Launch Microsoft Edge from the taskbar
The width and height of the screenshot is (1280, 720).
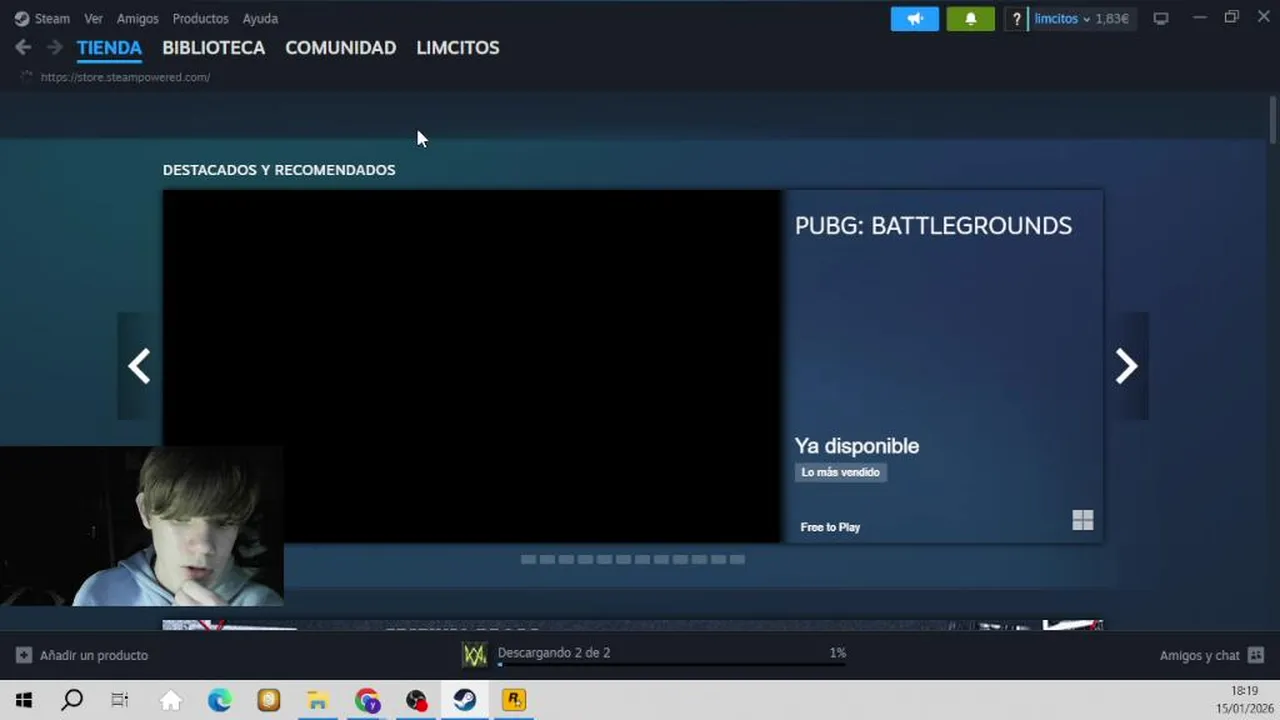(220, 700)
